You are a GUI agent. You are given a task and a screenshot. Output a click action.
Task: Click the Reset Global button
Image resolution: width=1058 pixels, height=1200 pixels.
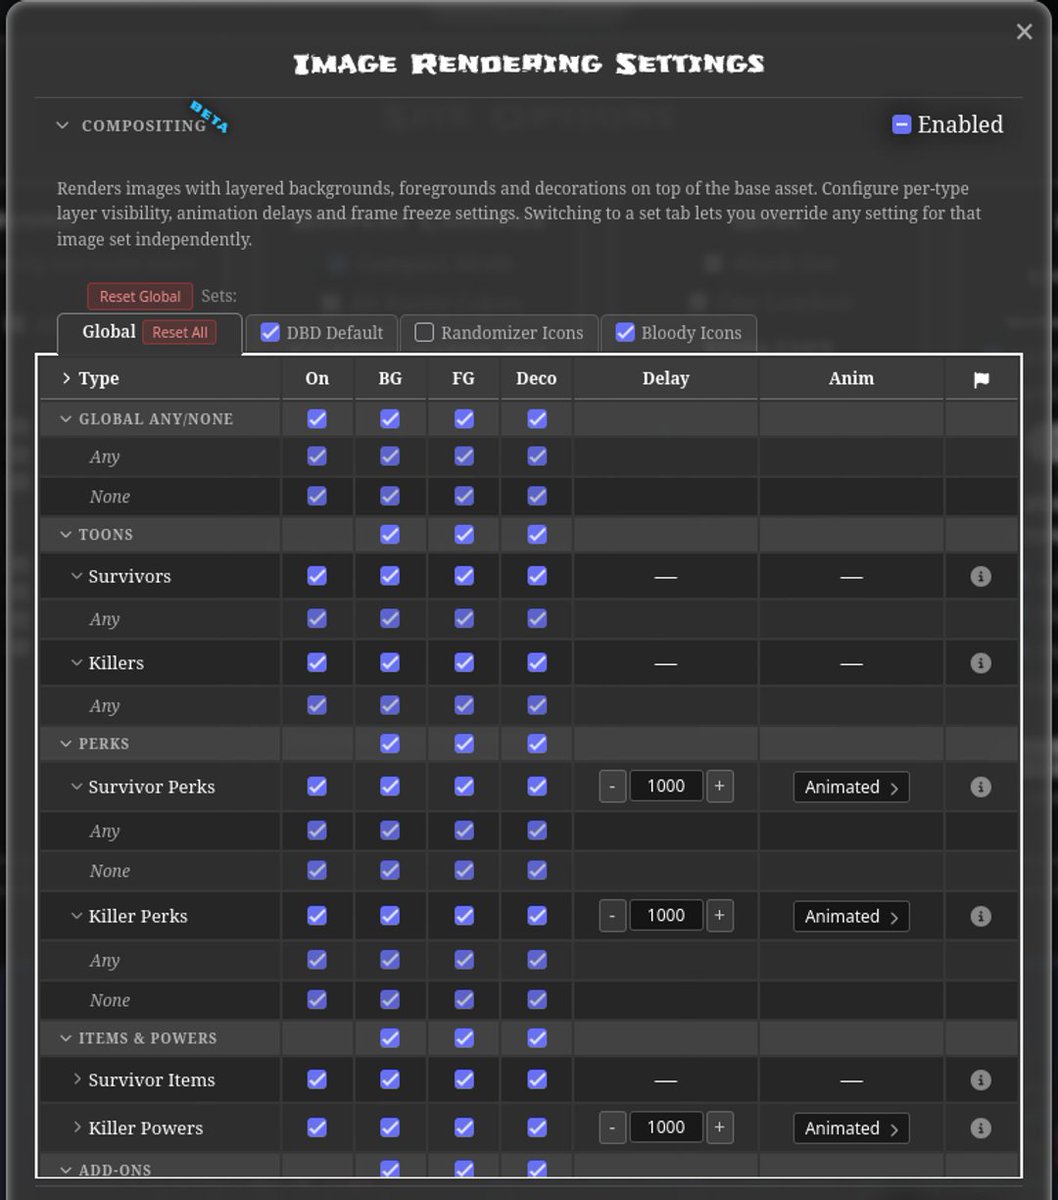click(140, 297)
